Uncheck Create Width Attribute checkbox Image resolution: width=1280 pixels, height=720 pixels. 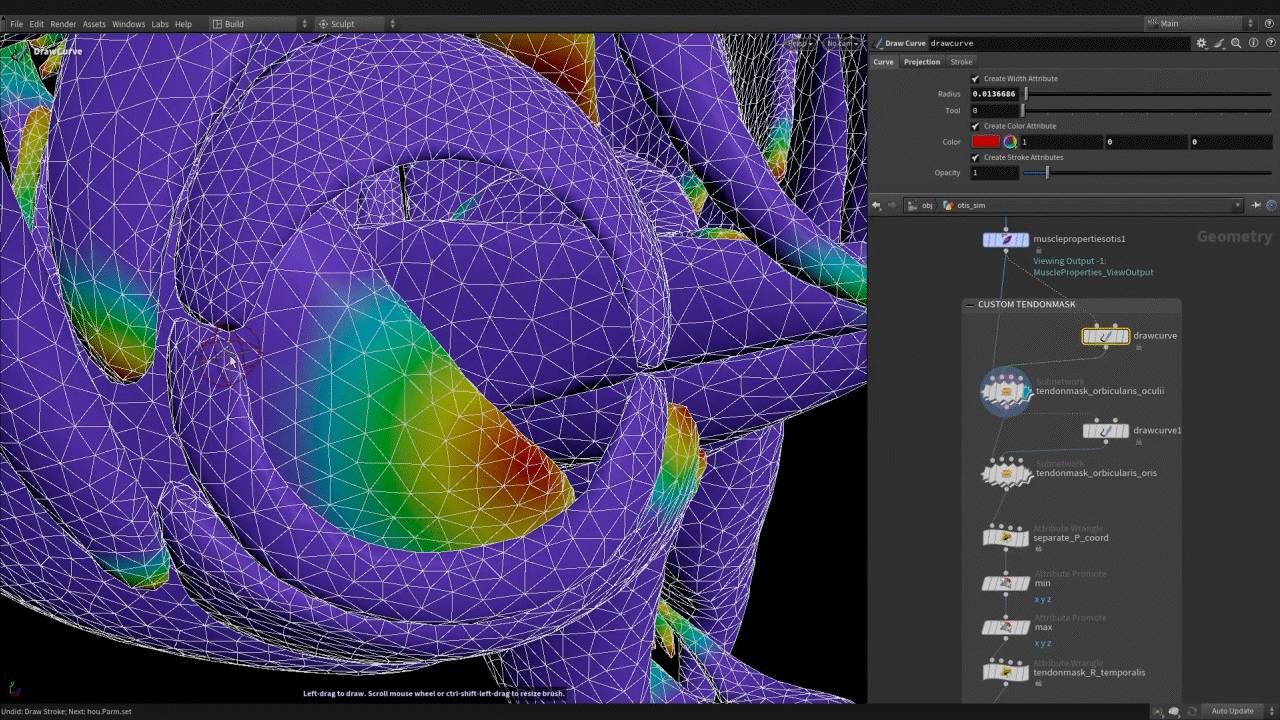click(976, 79)
